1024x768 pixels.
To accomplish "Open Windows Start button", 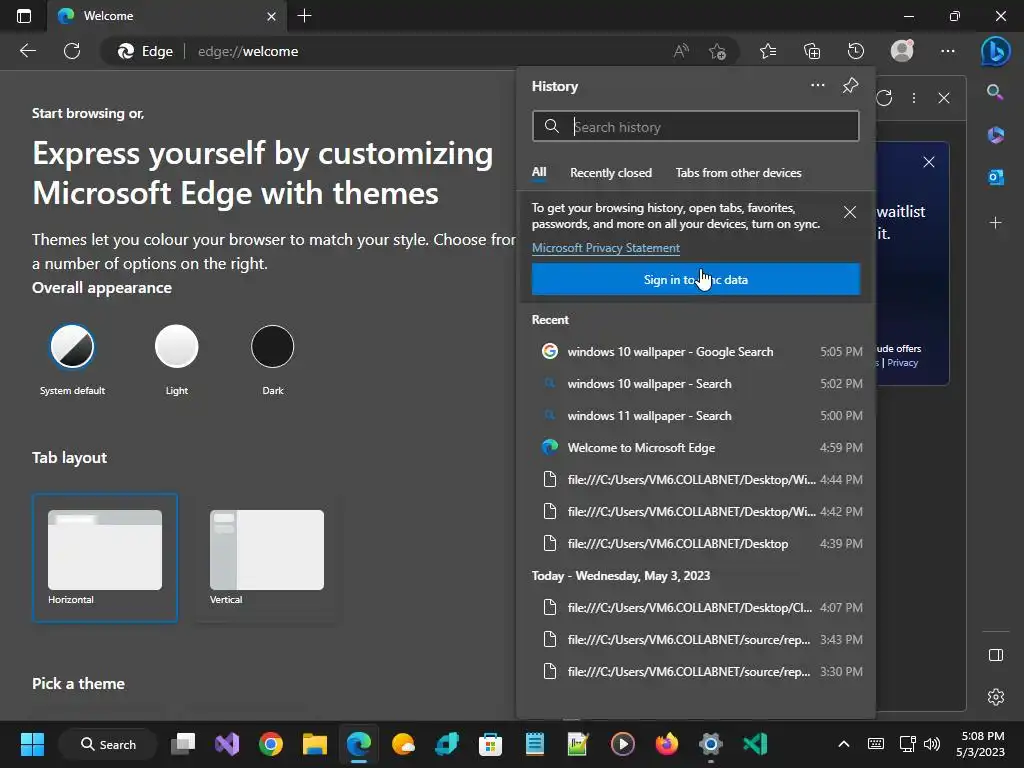I will point(32,744).
